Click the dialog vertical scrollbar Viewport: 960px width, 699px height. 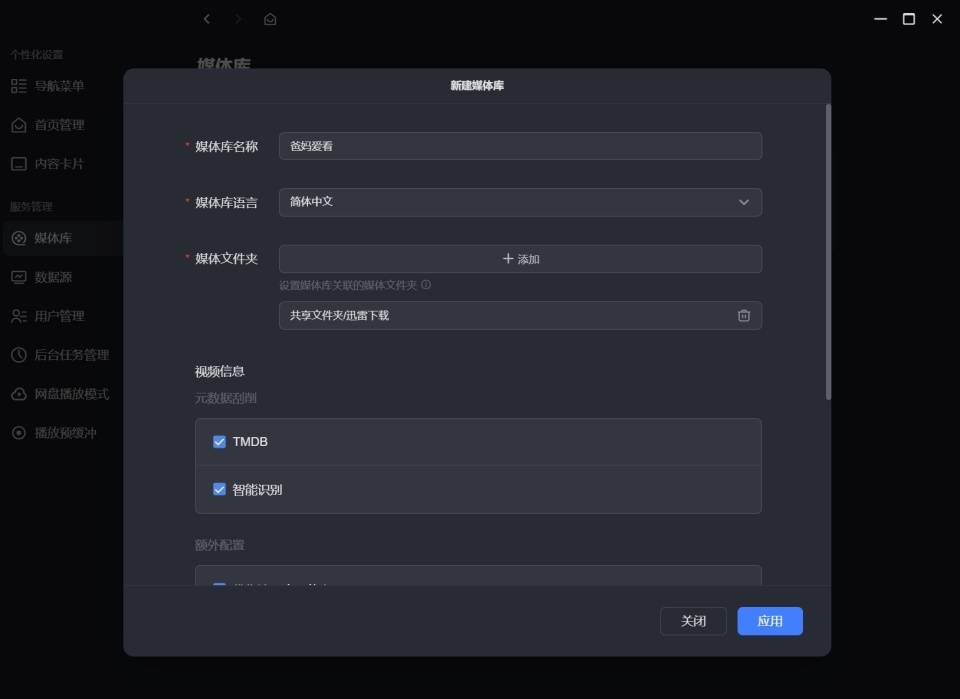pos(828,252)
